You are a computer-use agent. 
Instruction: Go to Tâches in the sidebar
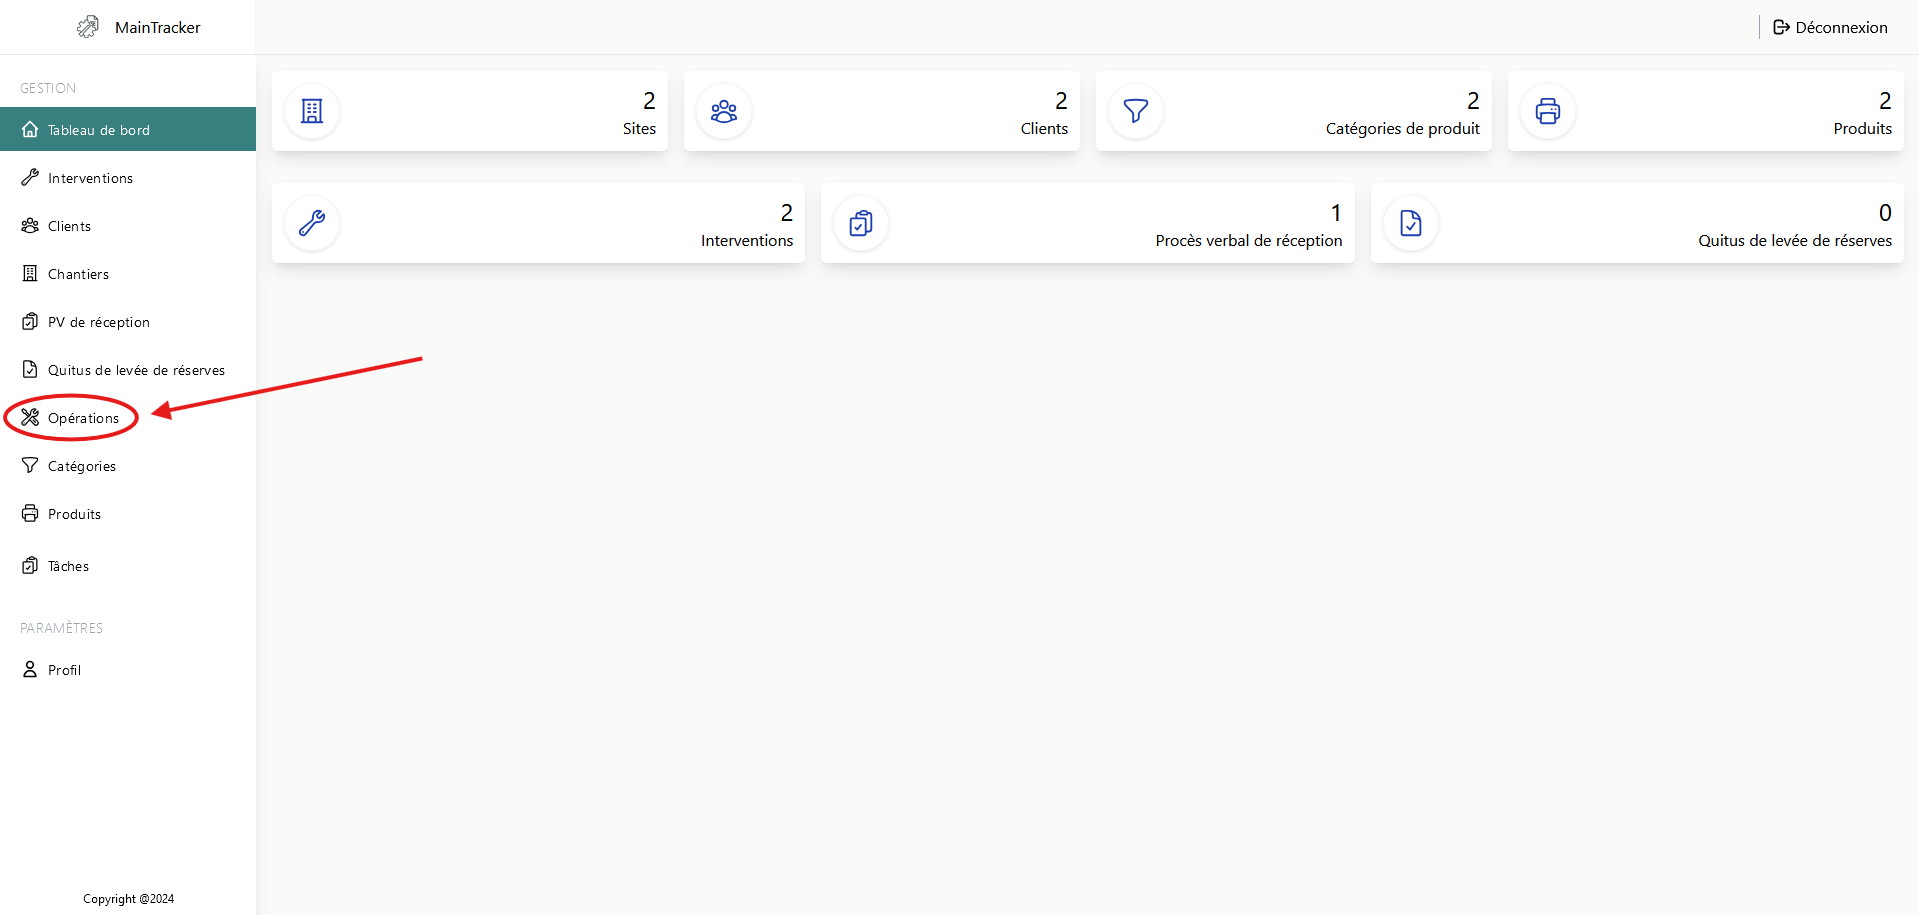pos(68,566)
